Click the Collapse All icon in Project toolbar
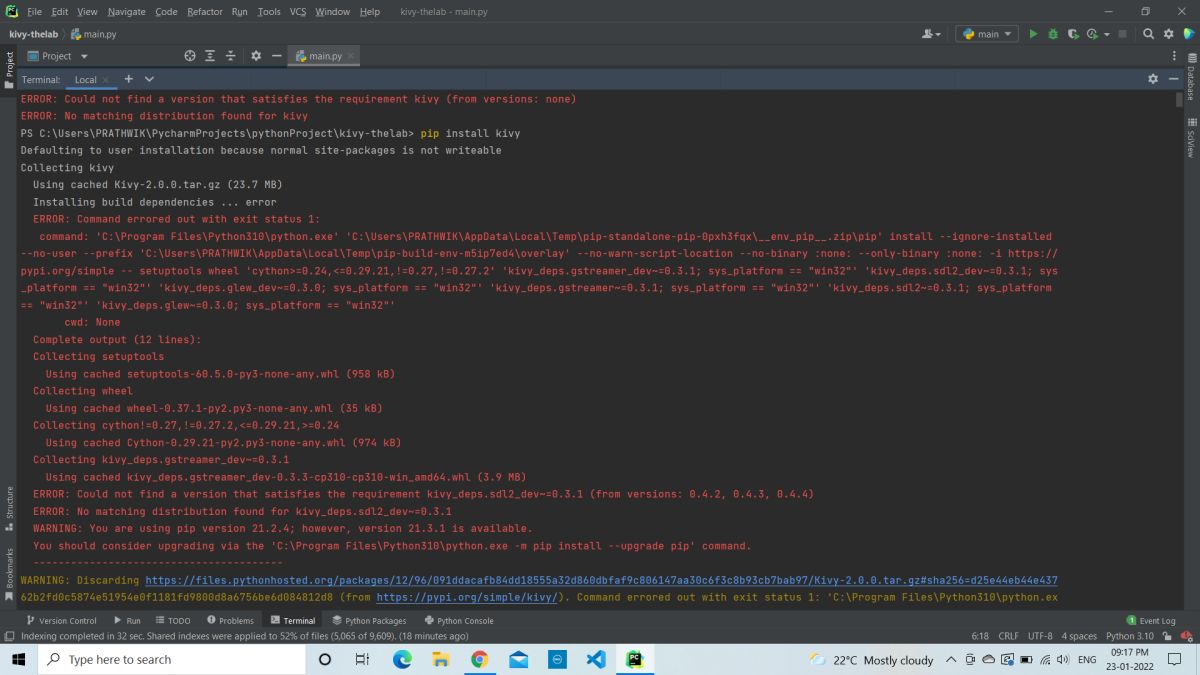 click(x=230, y=56)
